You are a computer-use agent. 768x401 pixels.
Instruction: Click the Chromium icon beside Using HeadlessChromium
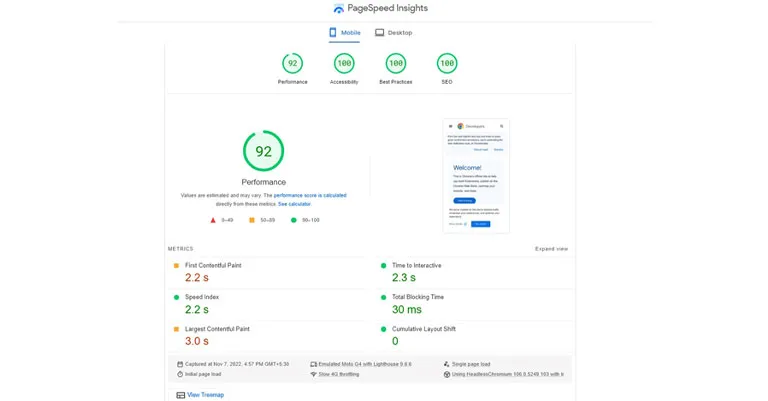(447, 374)
